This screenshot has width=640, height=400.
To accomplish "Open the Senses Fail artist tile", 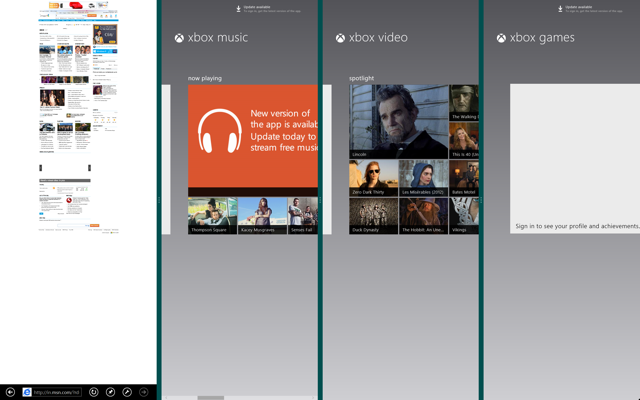I will pos(303,216).
